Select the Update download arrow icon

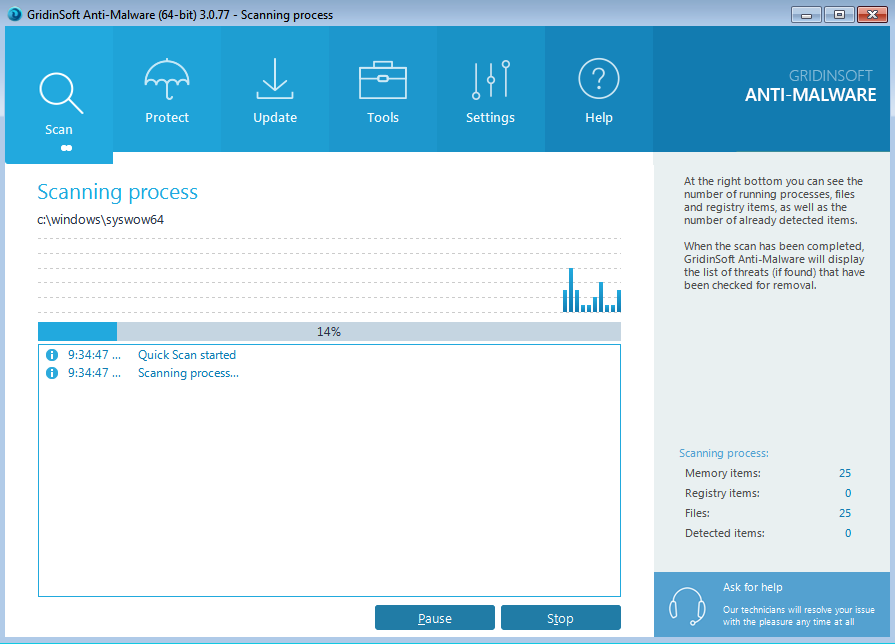[275, 79]
